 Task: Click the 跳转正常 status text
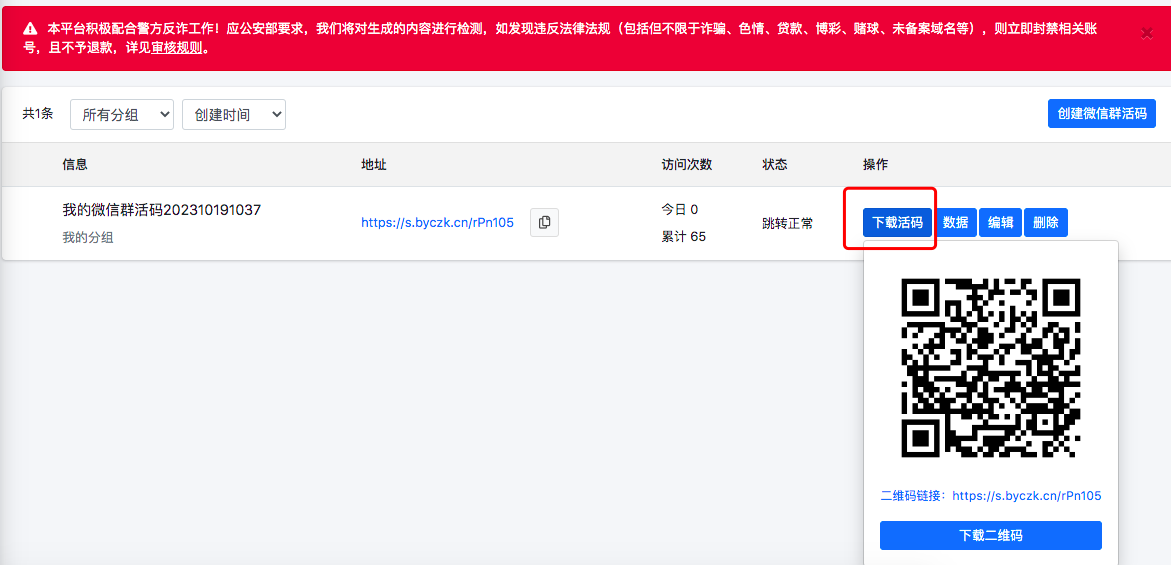[x=787, y=223]
